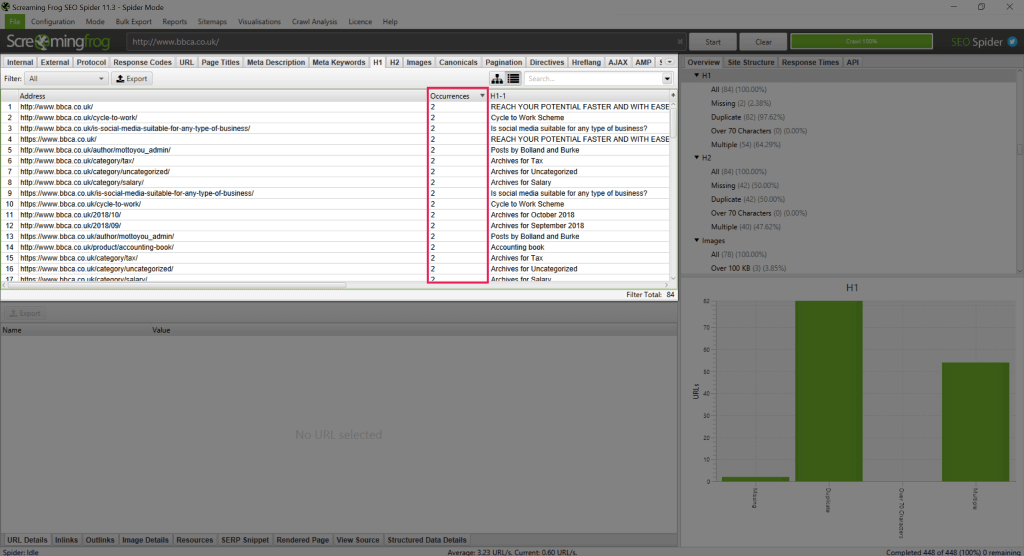1024x556 pixels.
Task: Select Images Over 100 KB entry
Action: [x=748, y=268]
